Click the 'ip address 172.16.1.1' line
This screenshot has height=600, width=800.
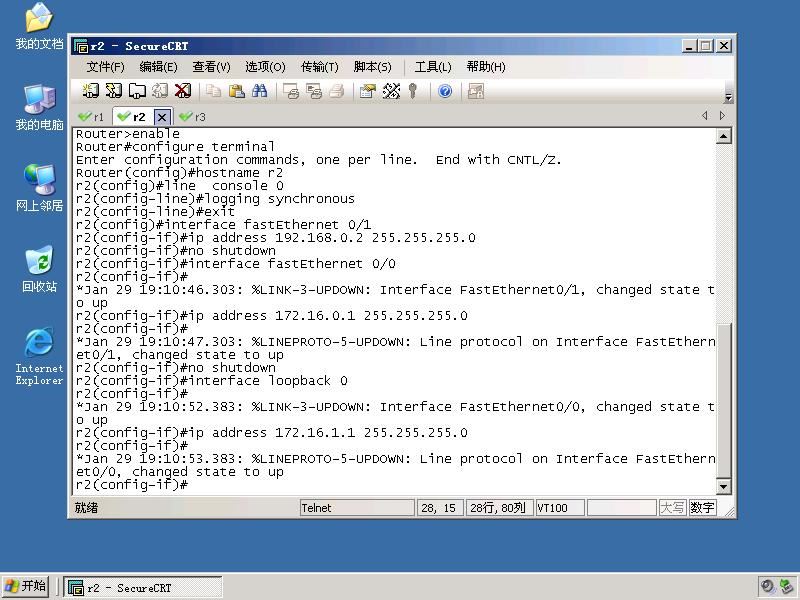(271, 433)
